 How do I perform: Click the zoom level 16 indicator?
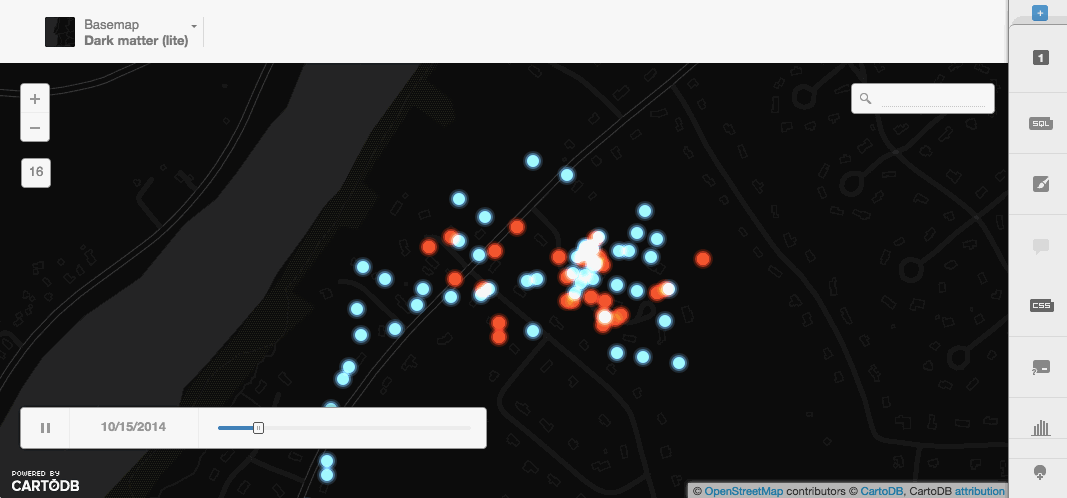36,172
